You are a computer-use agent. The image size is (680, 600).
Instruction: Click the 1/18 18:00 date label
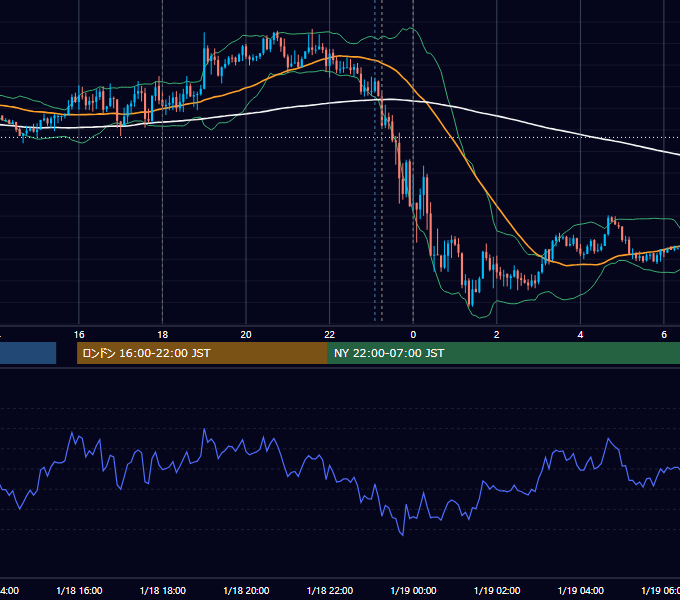pos(163,591)
